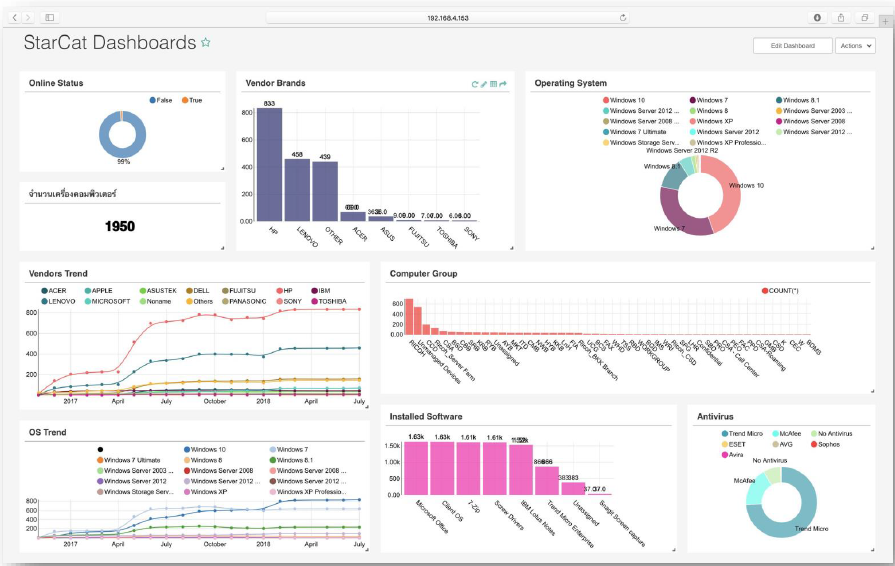Click the browser address bar
The width and height of the screenshot is (895, 566).
click(x=448, y=18)
